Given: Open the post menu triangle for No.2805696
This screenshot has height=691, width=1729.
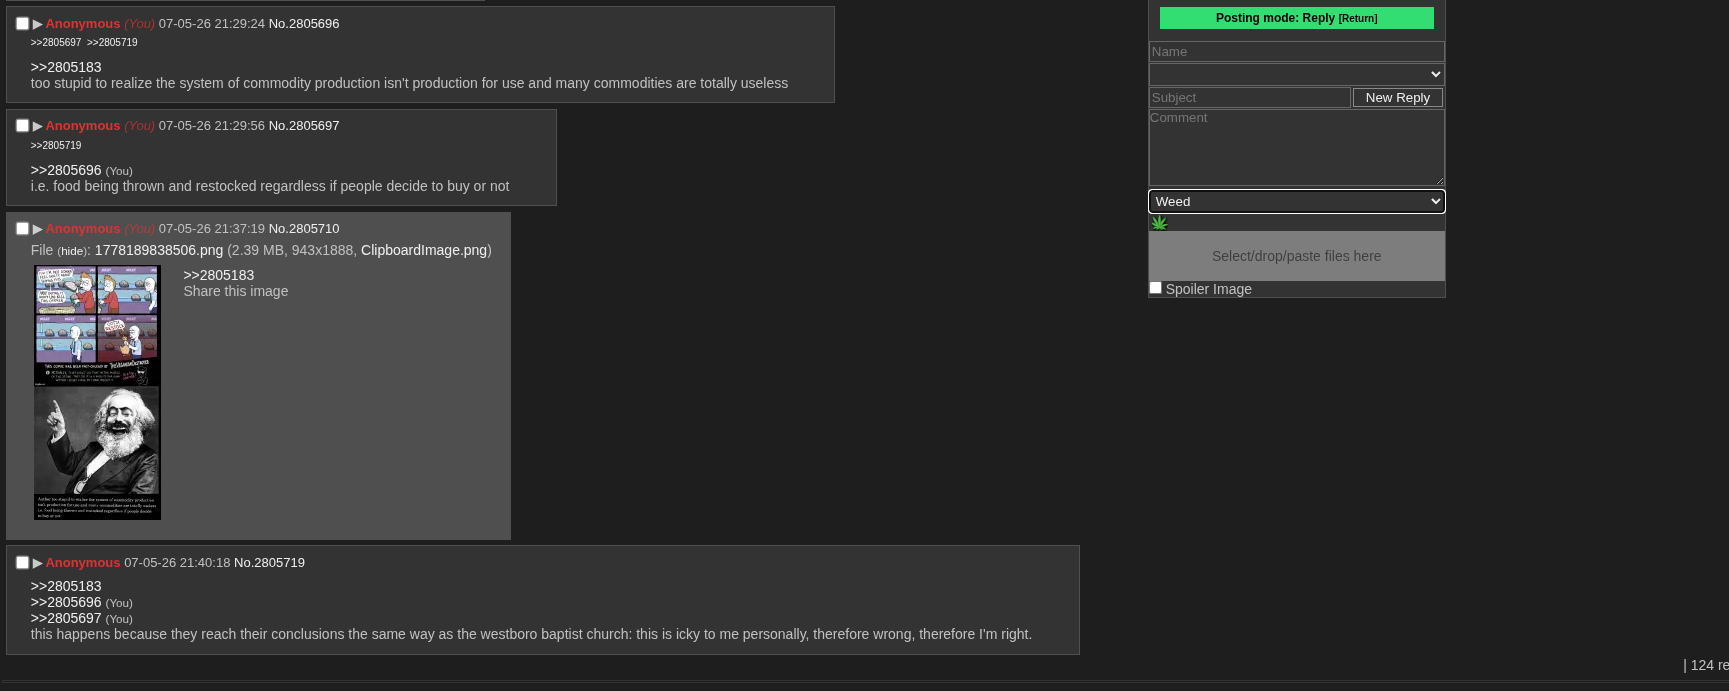Looking at the screenshot, I should [x=38, y=24].
